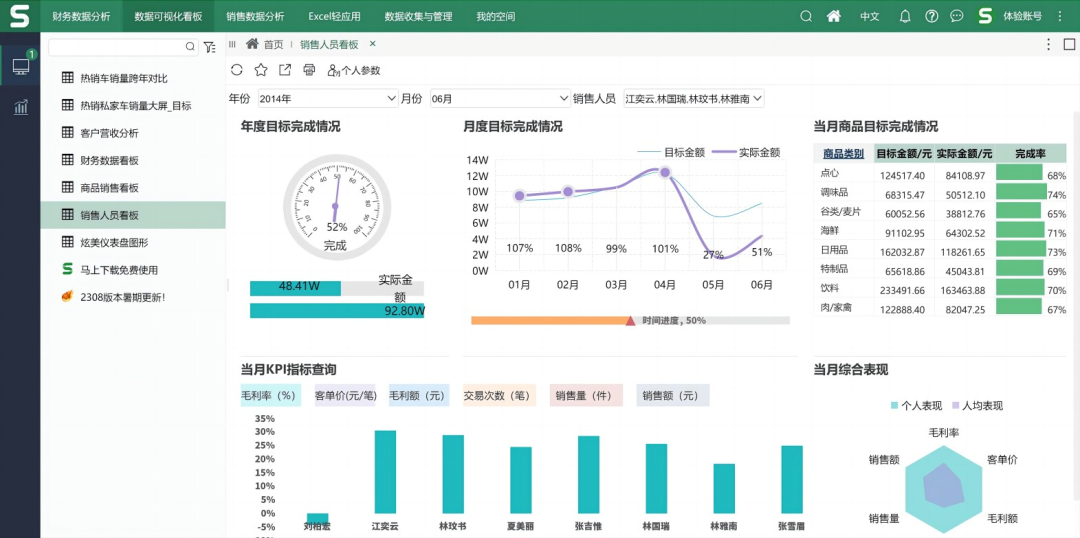This screenshot has width=1080, height=538.
Task: Close the 销售人员看板 tab
Action: tap(373, 43)
